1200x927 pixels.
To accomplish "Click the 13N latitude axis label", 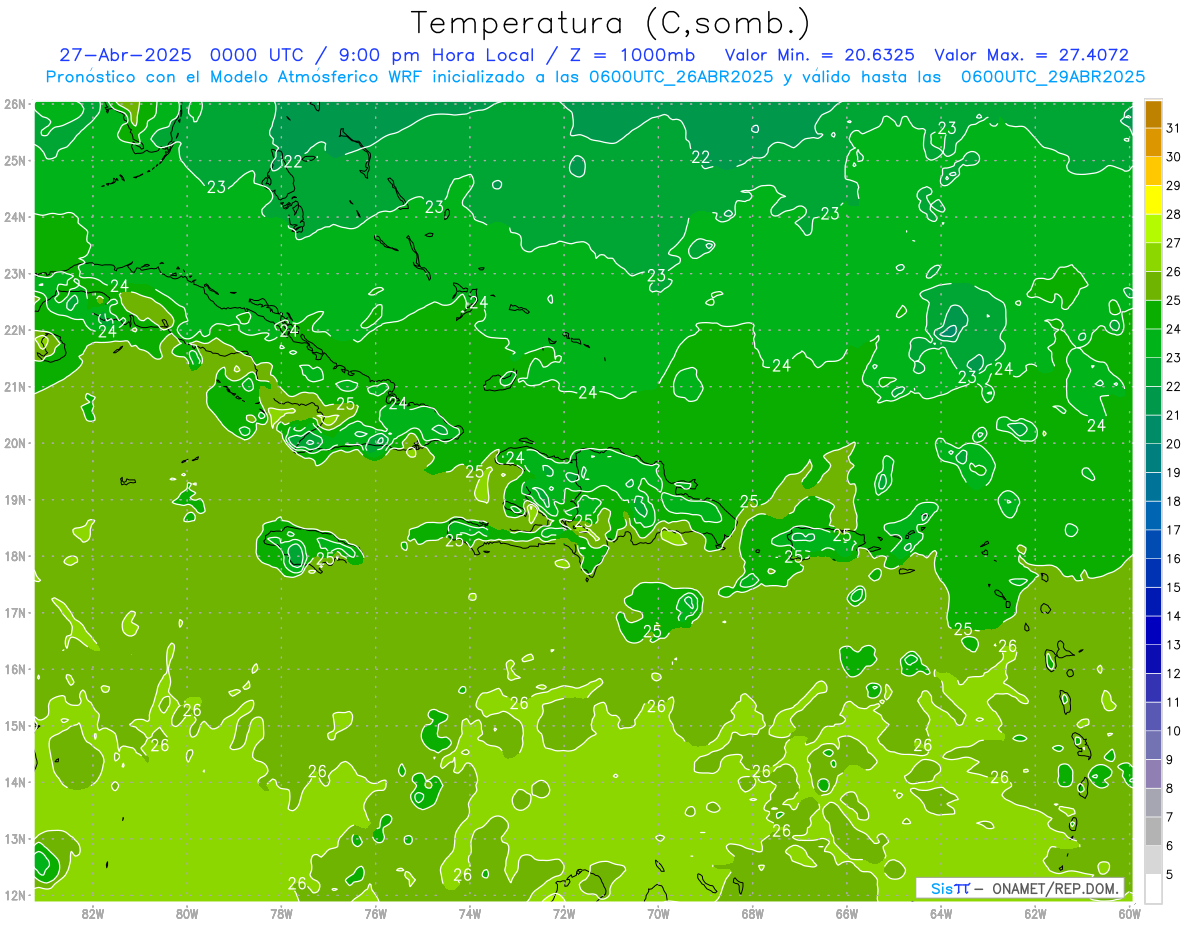I will [14, 838].
